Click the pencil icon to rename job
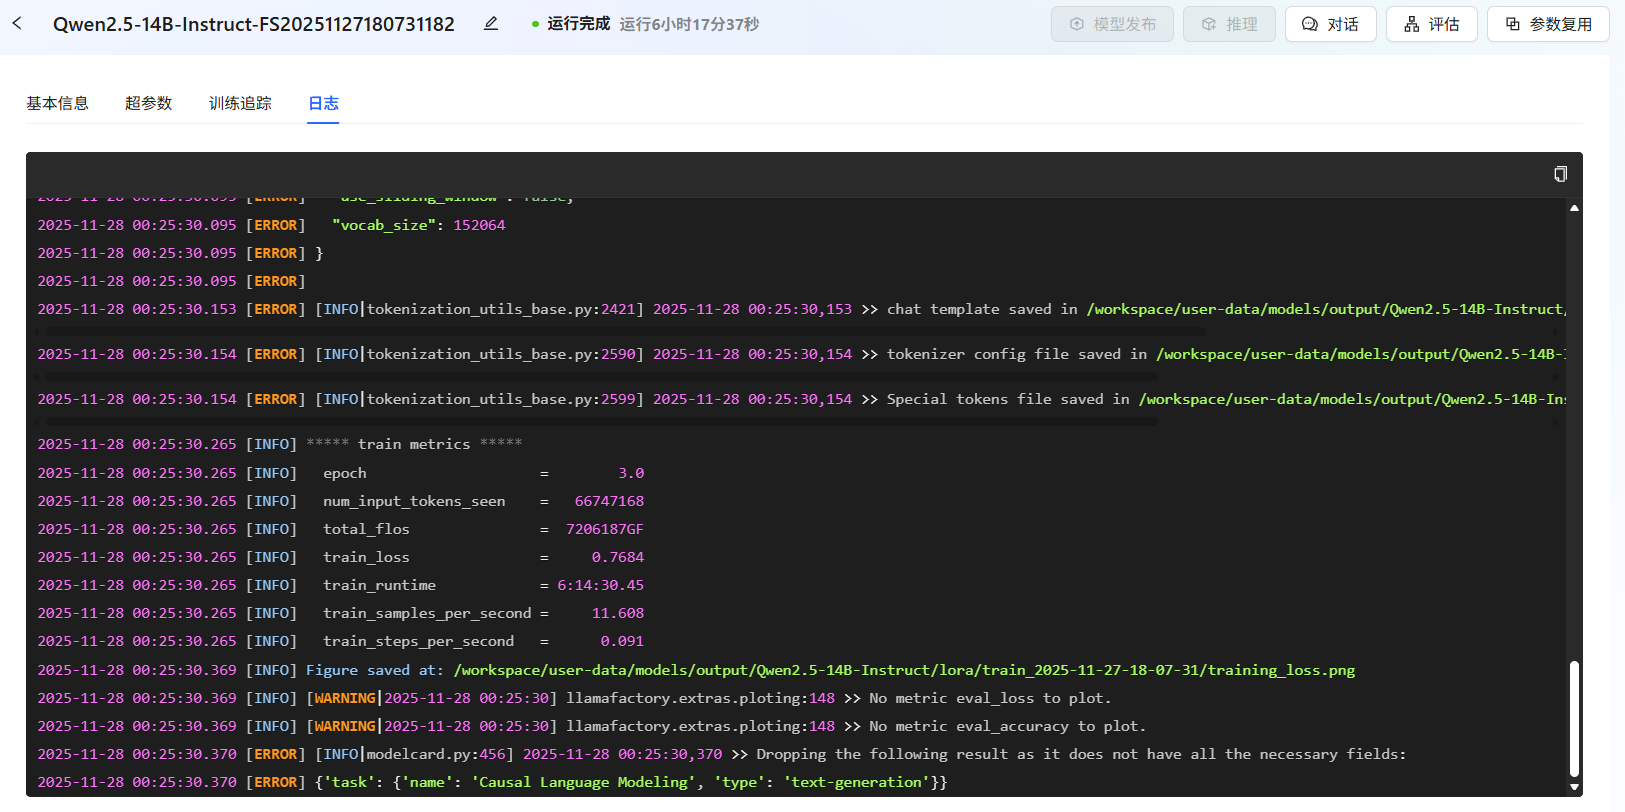Screen dimensions: 1625x812 (x=490, y=23)
